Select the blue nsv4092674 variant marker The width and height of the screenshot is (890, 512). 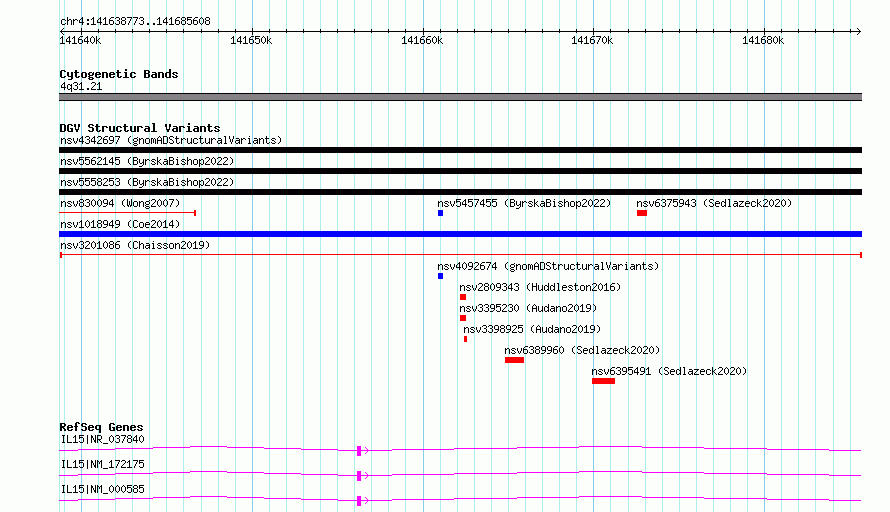[x=440, y=276]
